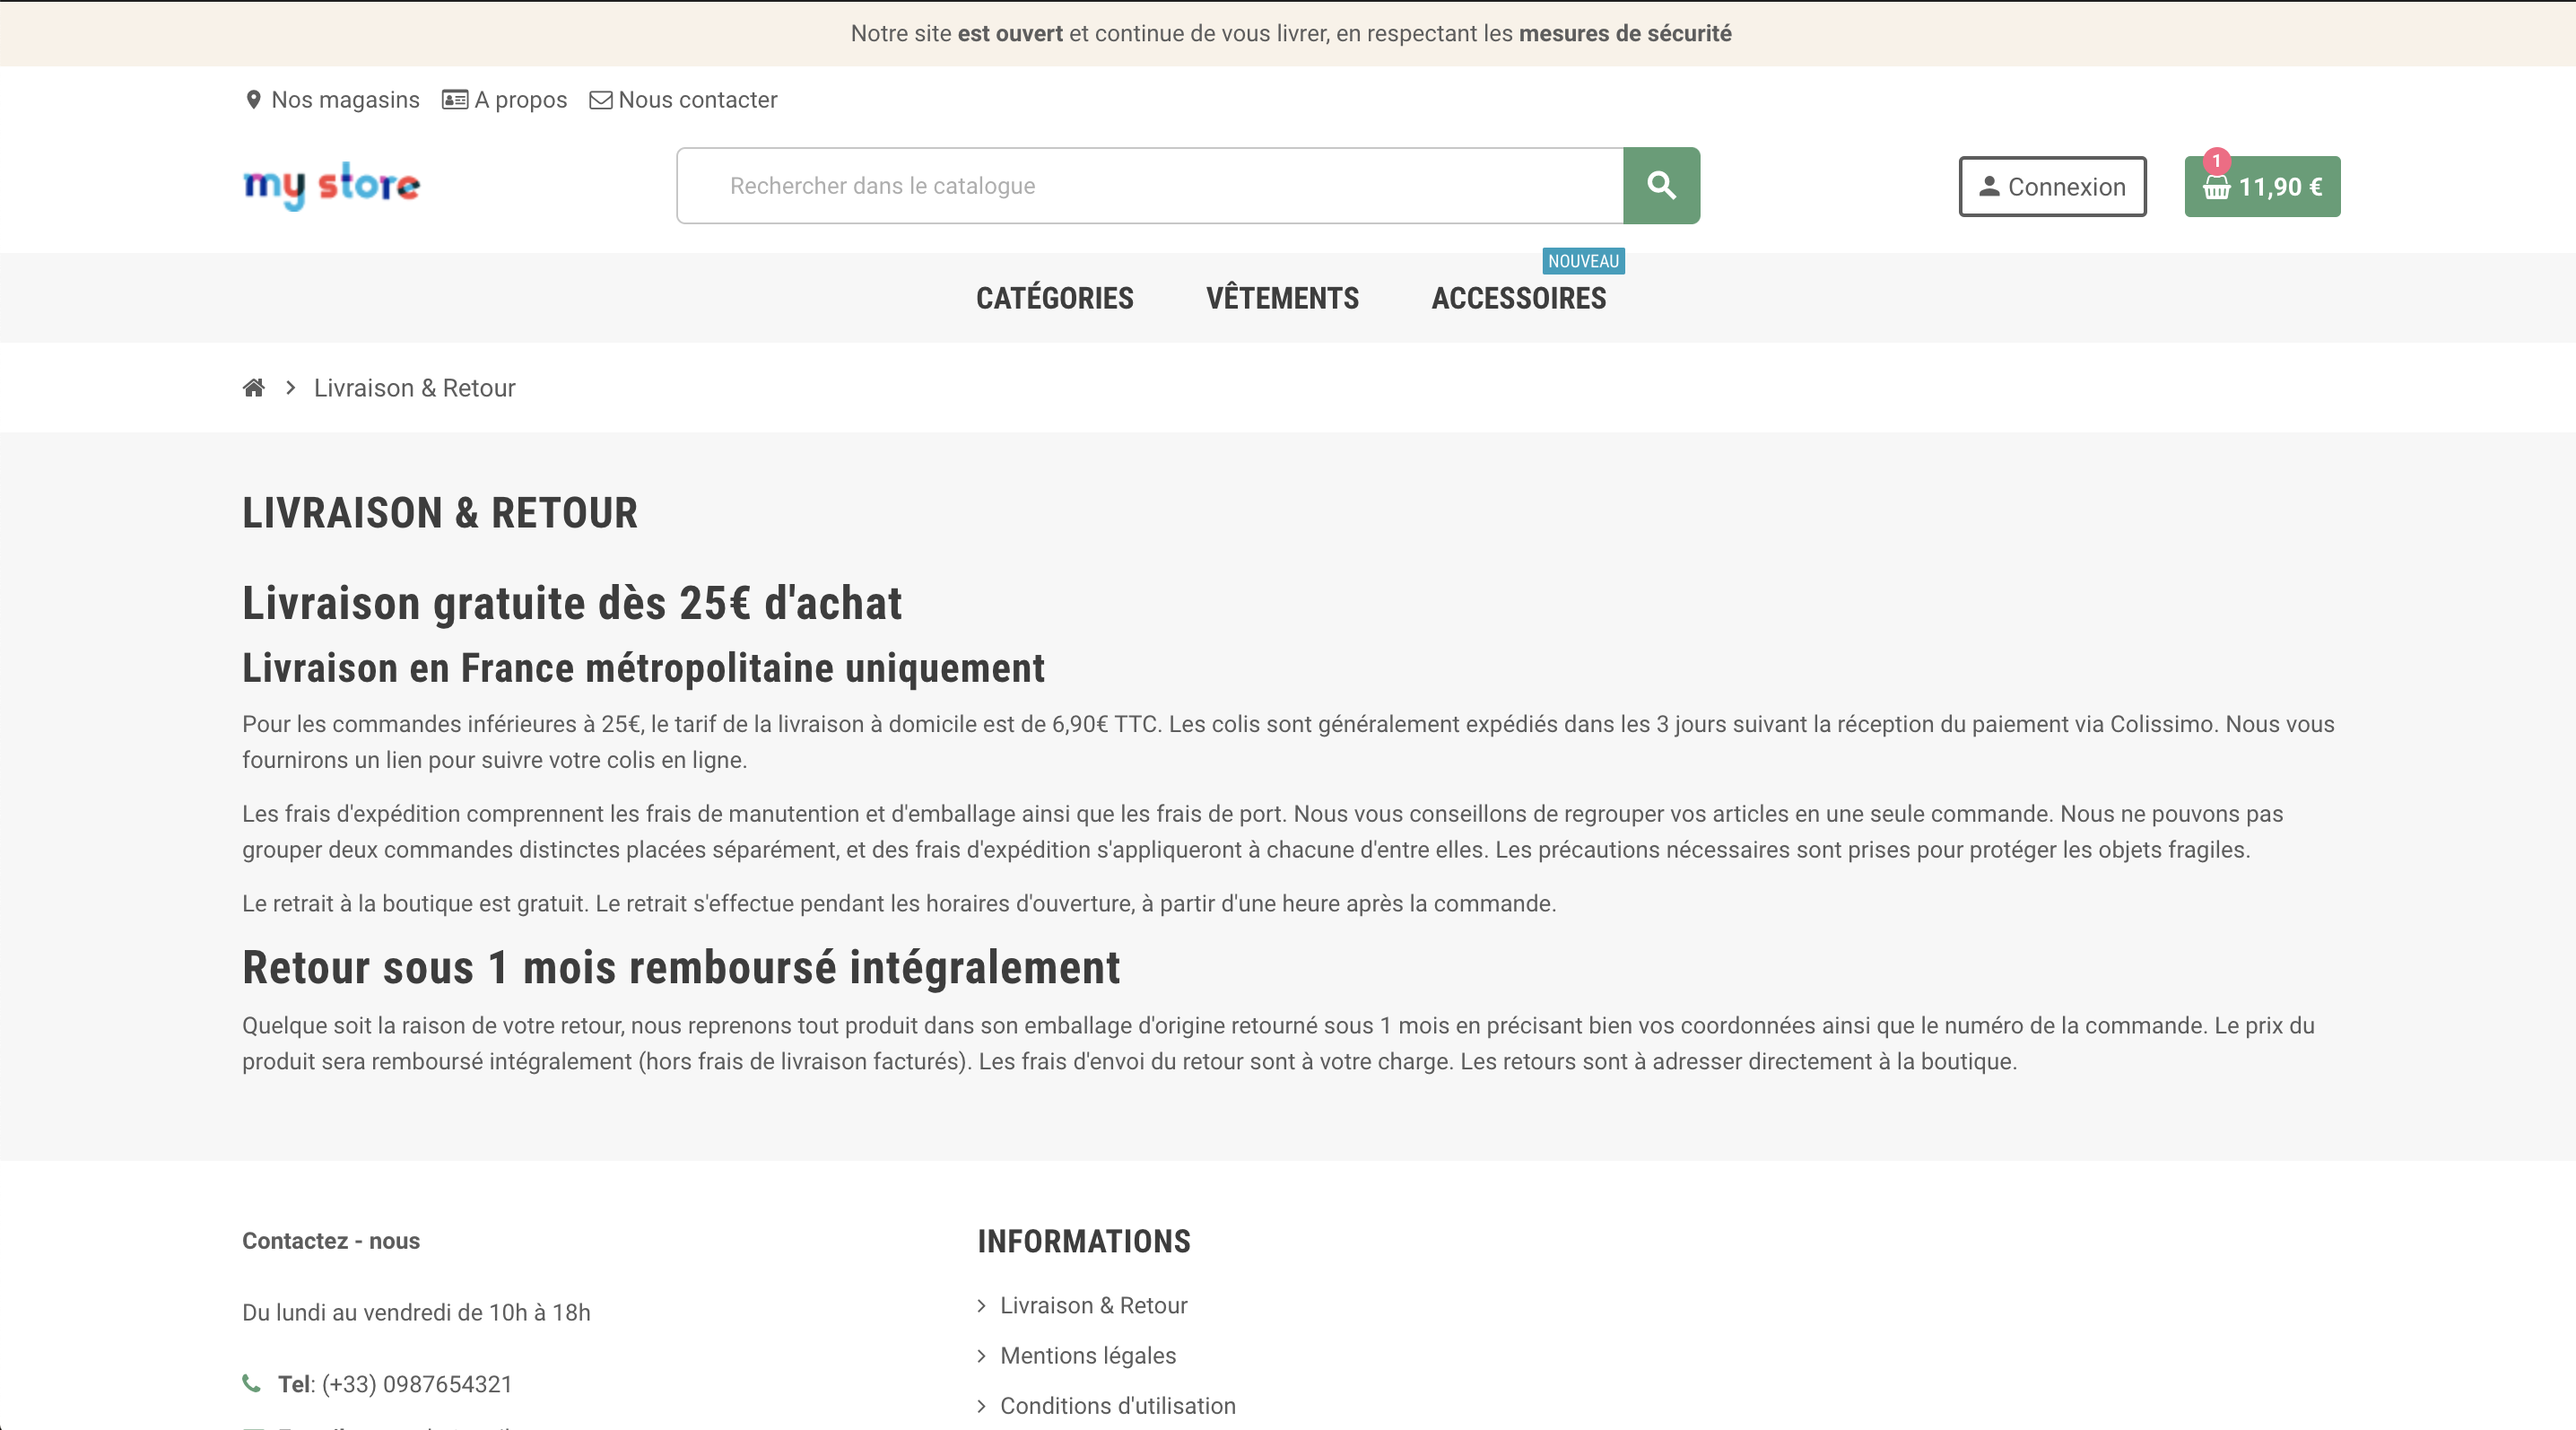The image size is (2576, 1430).
Task: Click the envelope icon beside Nous contacter
Action: click(600, 100)
